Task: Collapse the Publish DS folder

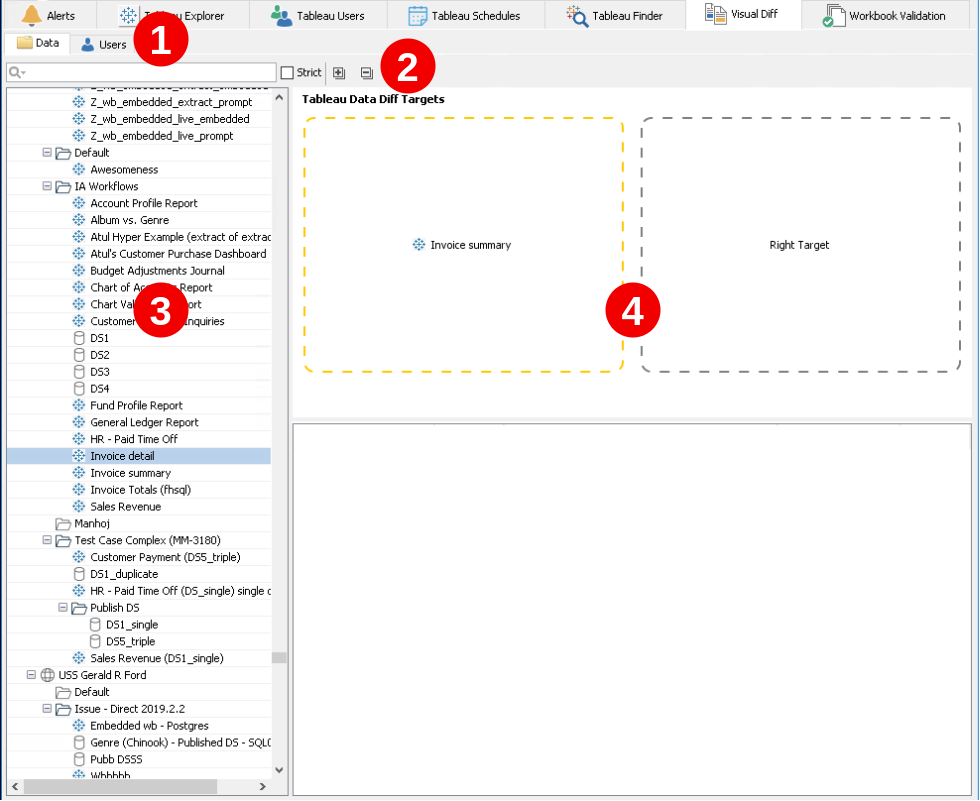Action: (x=62, y=607)
